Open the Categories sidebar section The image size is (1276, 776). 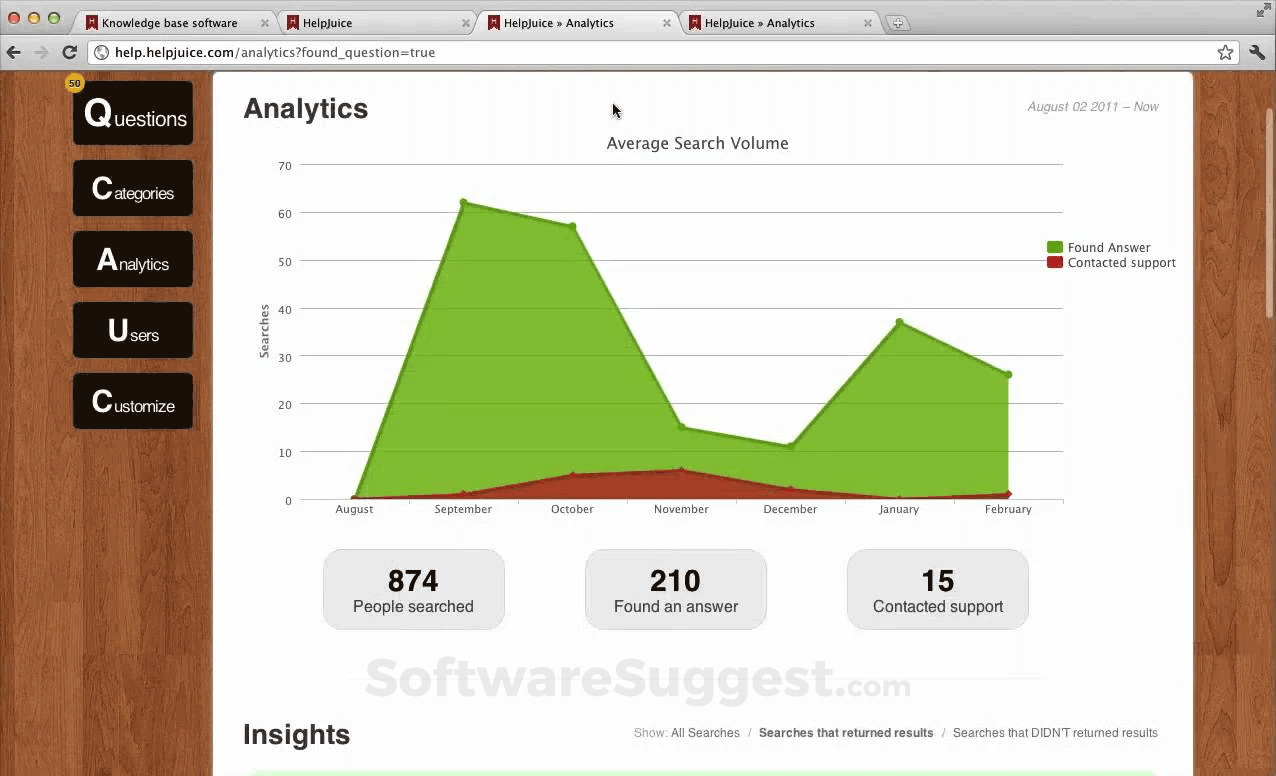pos(133,188)
